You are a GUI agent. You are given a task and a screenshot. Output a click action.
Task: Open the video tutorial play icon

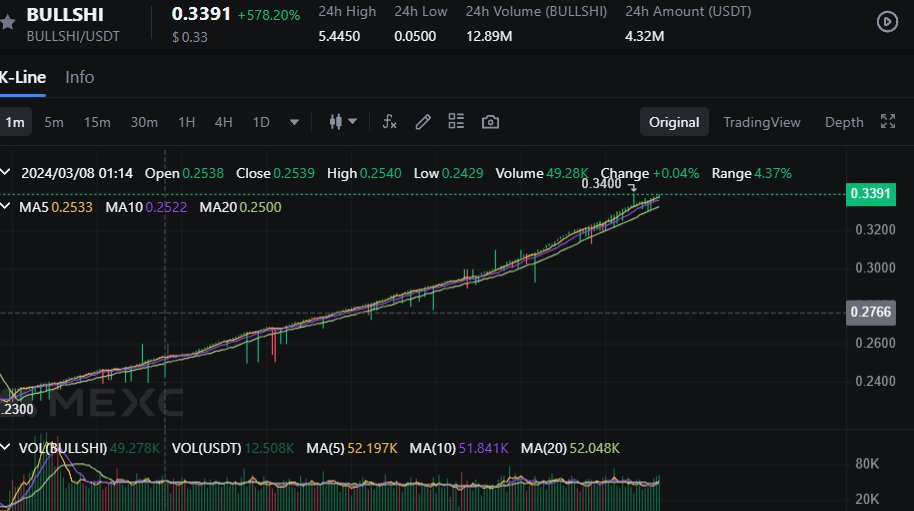click(x=887, y=22)
